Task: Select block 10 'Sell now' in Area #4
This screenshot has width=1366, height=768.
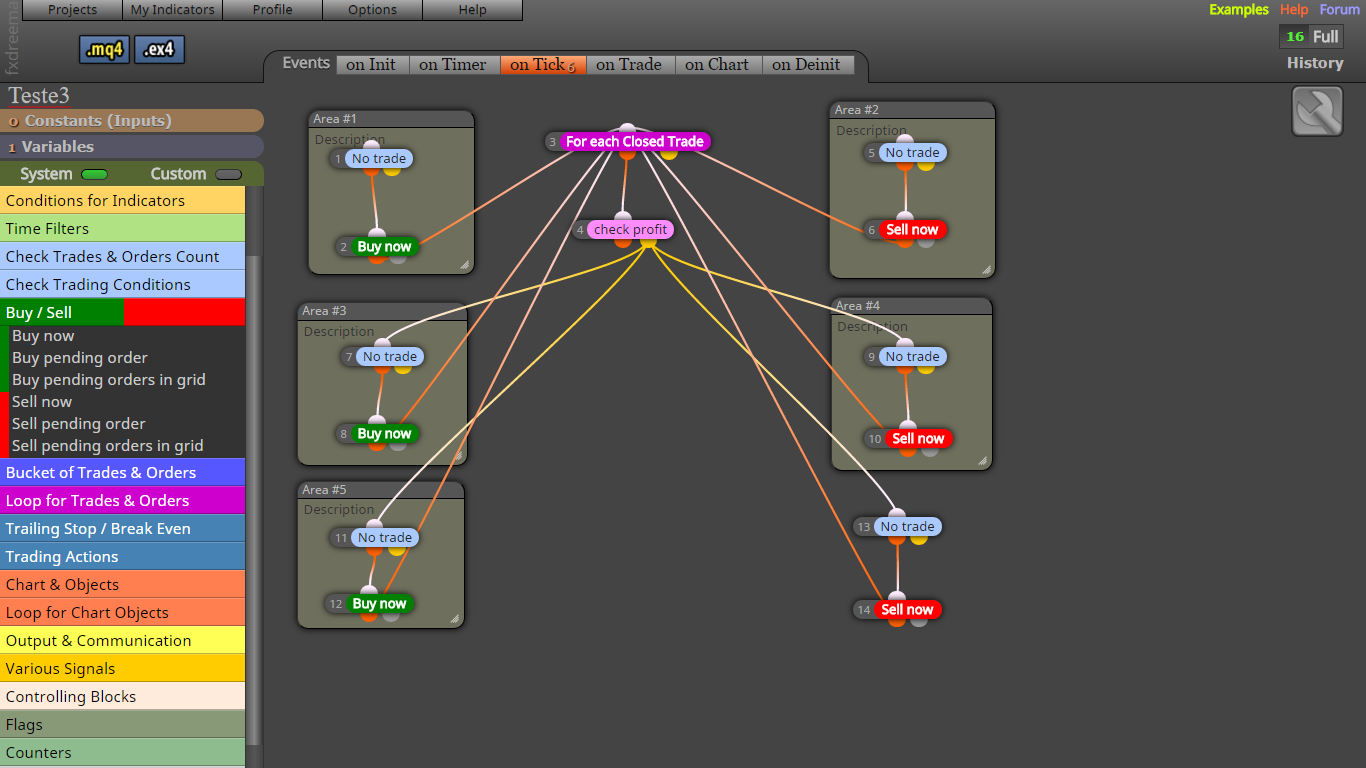Action: pos(918,439)
